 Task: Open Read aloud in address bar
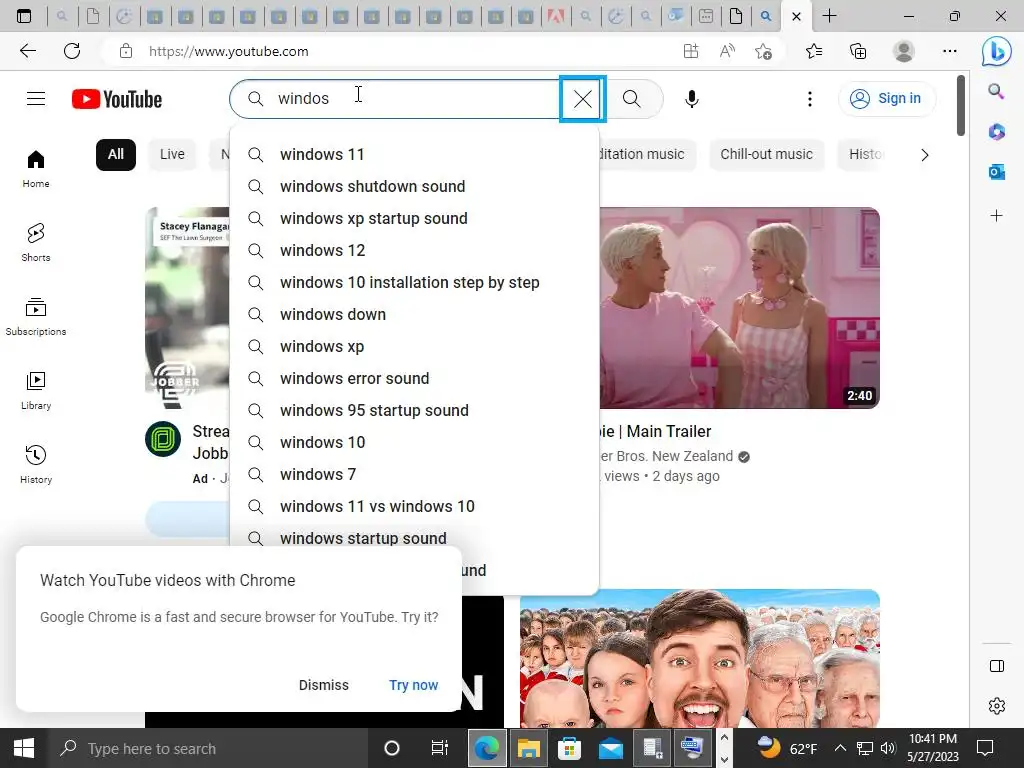coord(727,51)
